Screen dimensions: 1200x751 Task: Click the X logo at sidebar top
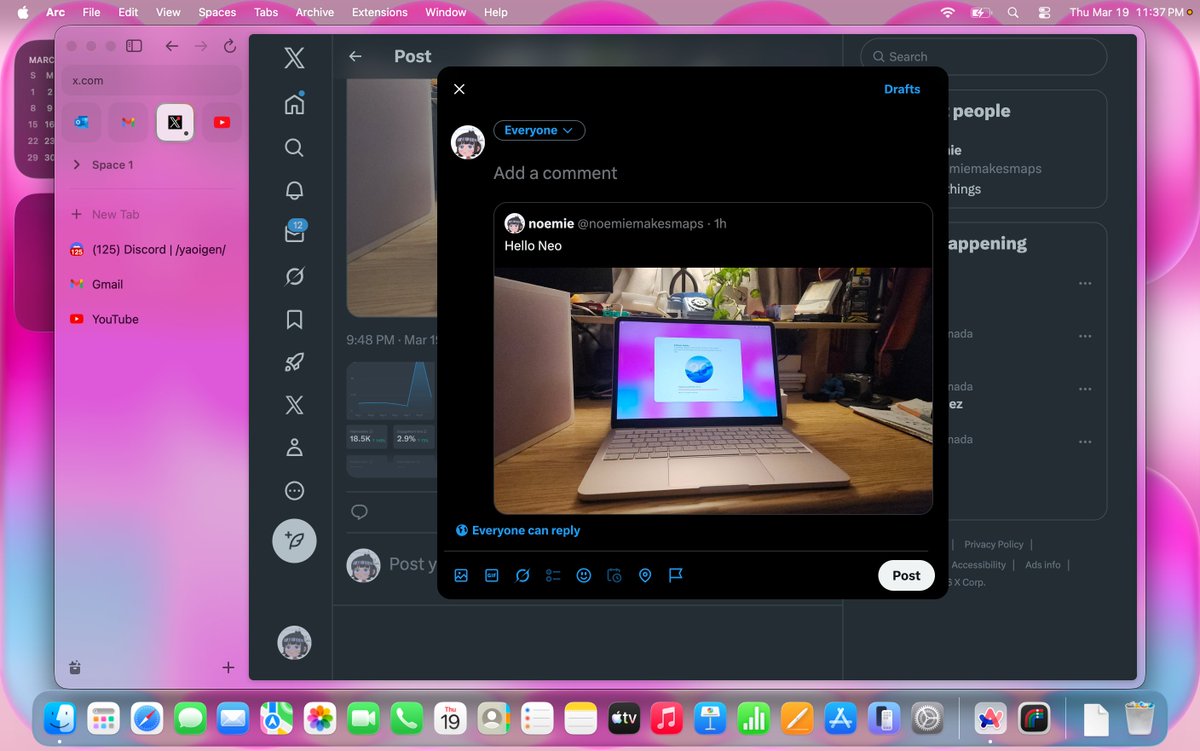click(x=294, y=59)
